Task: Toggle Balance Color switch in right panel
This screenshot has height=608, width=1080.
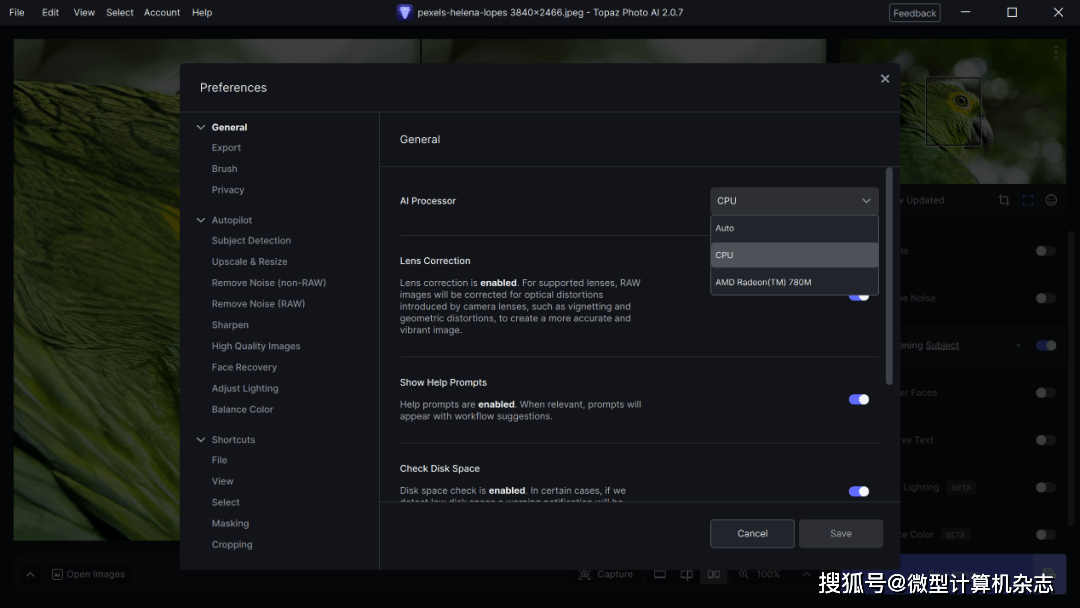Action: [x=1046, y=534]
